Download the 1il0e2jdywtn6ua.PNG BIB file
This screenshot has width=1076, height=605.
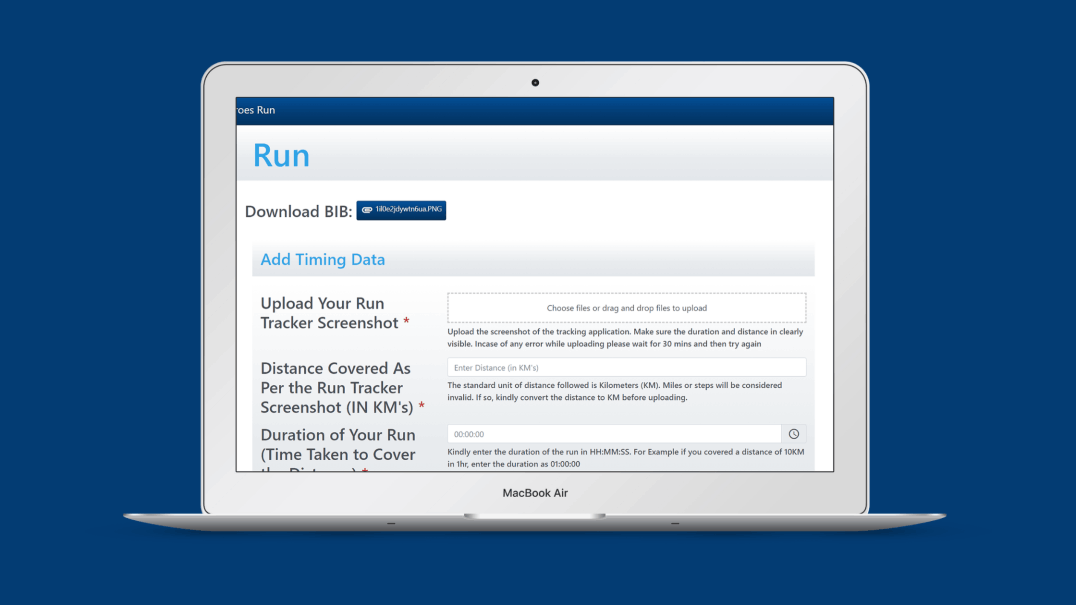pos(401,210)
